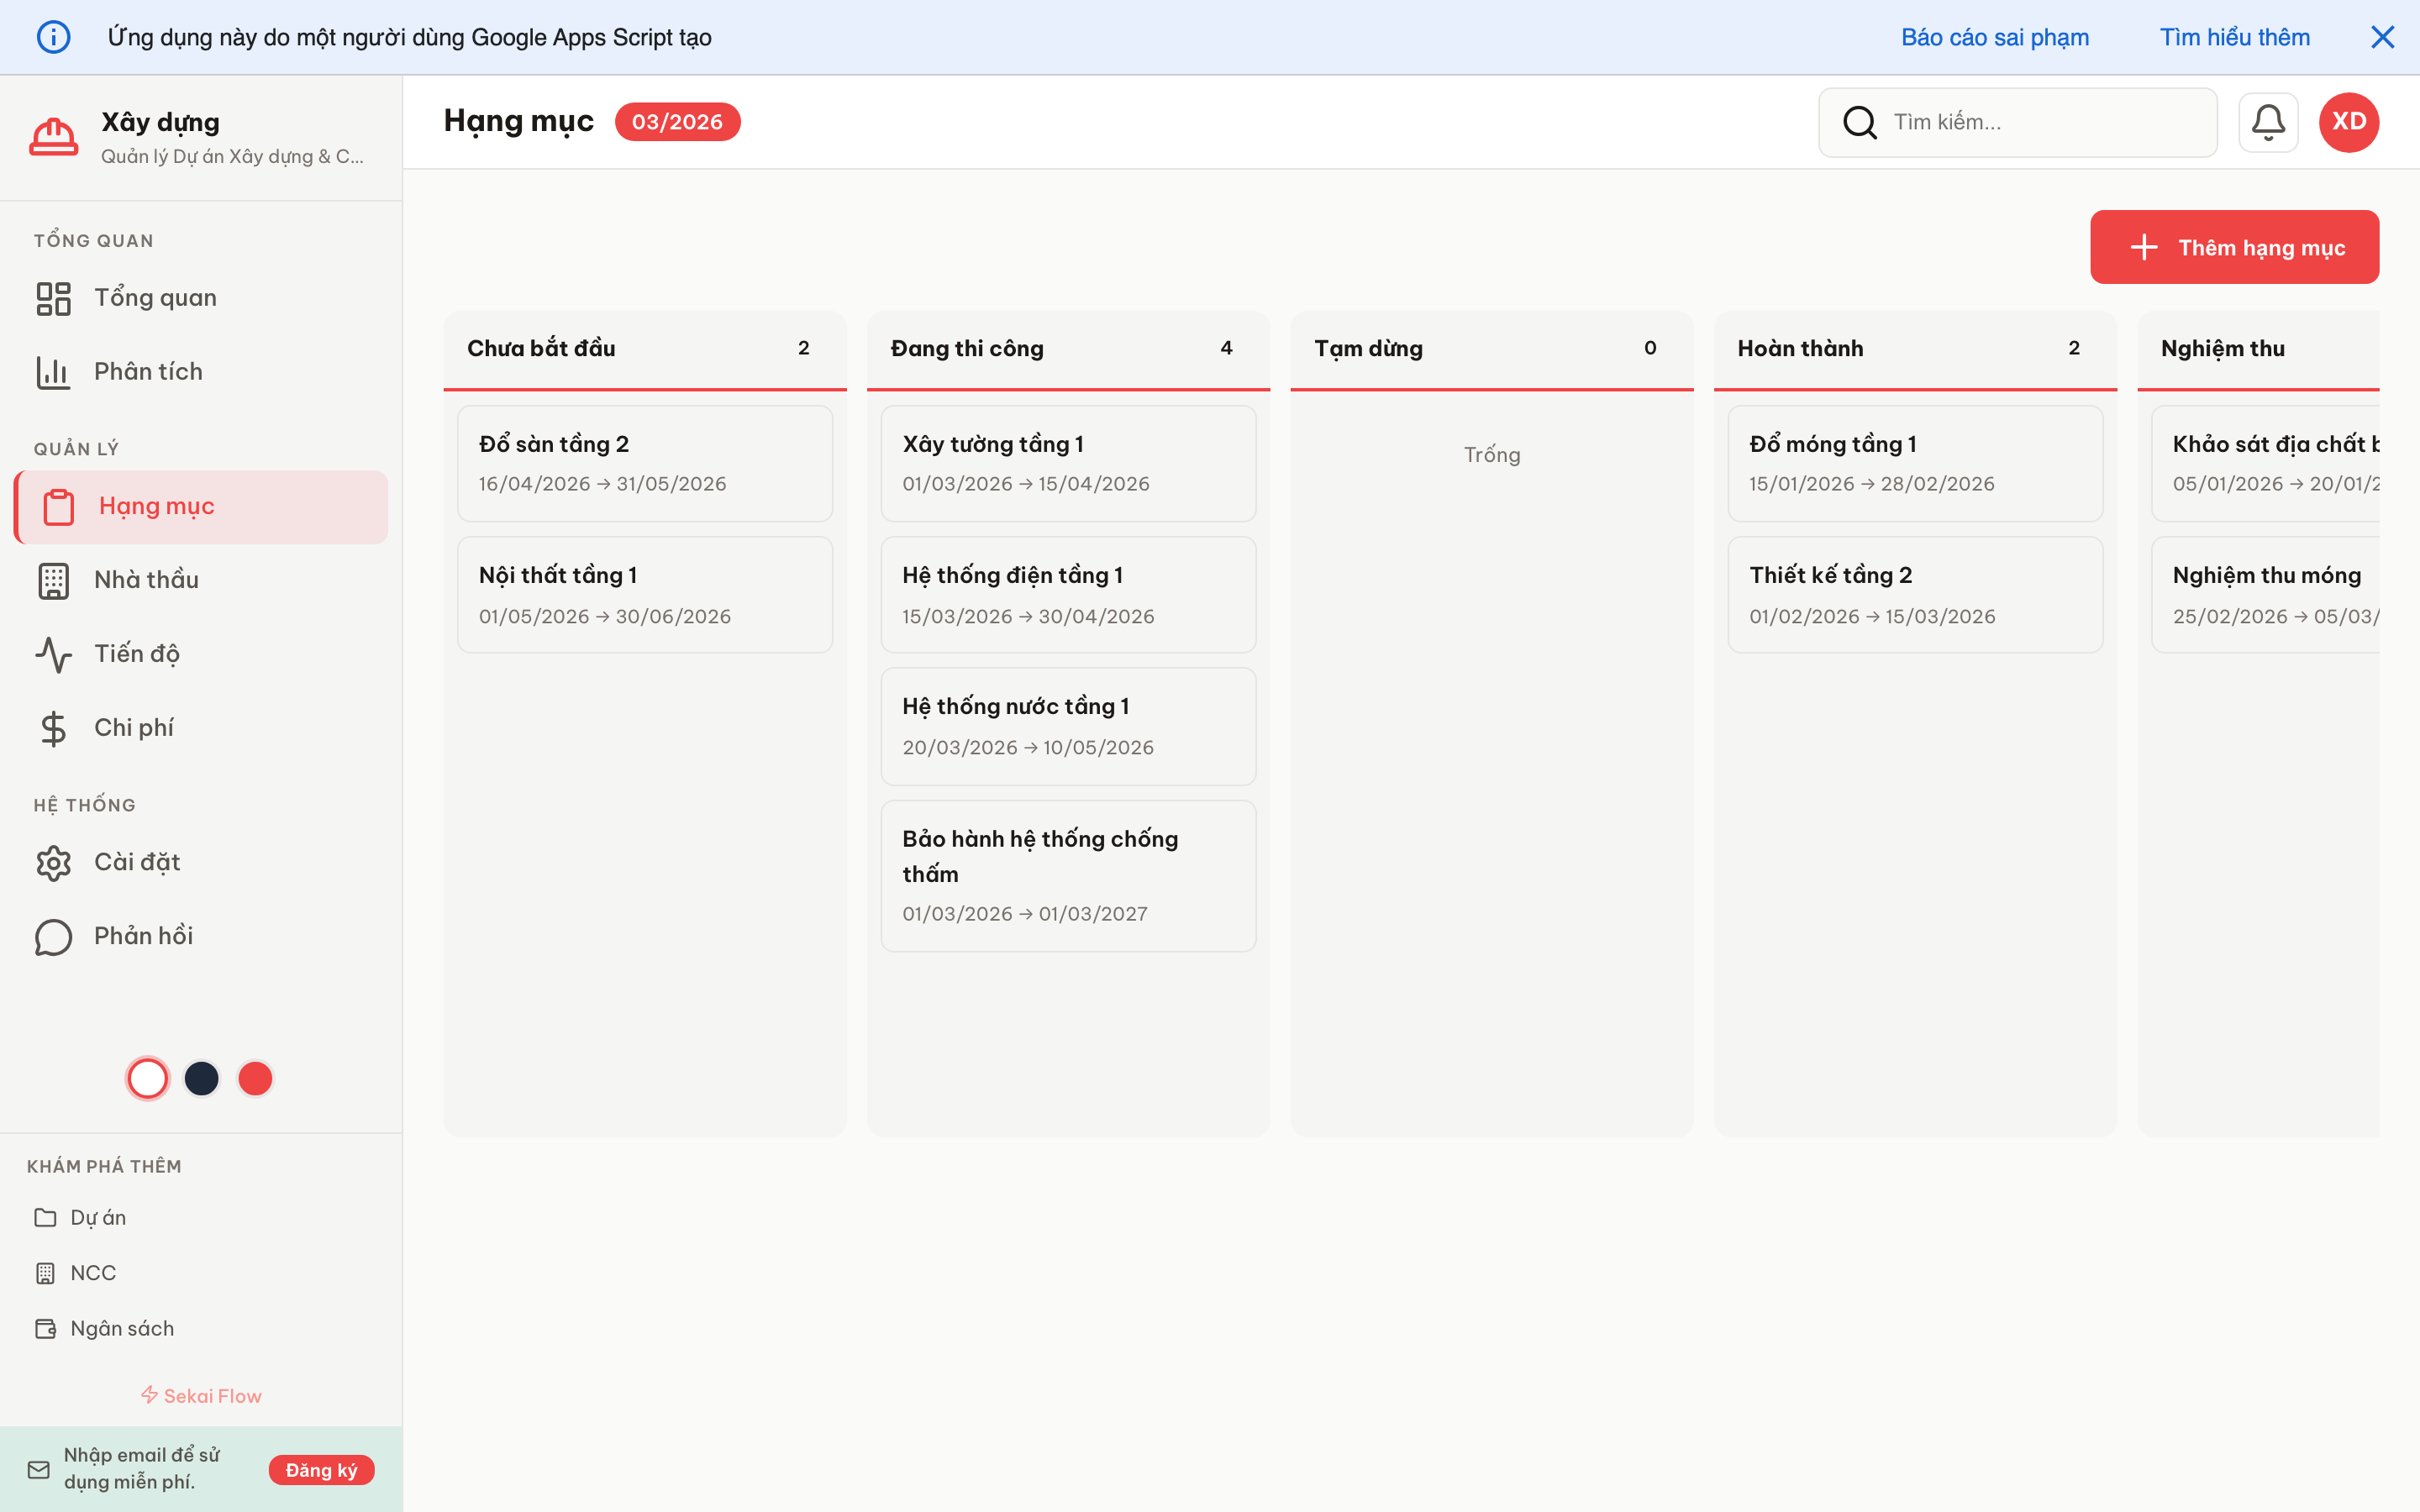
Task: Click the notification bell icon
Action: pyautogui.click(x=2268, y=122)
